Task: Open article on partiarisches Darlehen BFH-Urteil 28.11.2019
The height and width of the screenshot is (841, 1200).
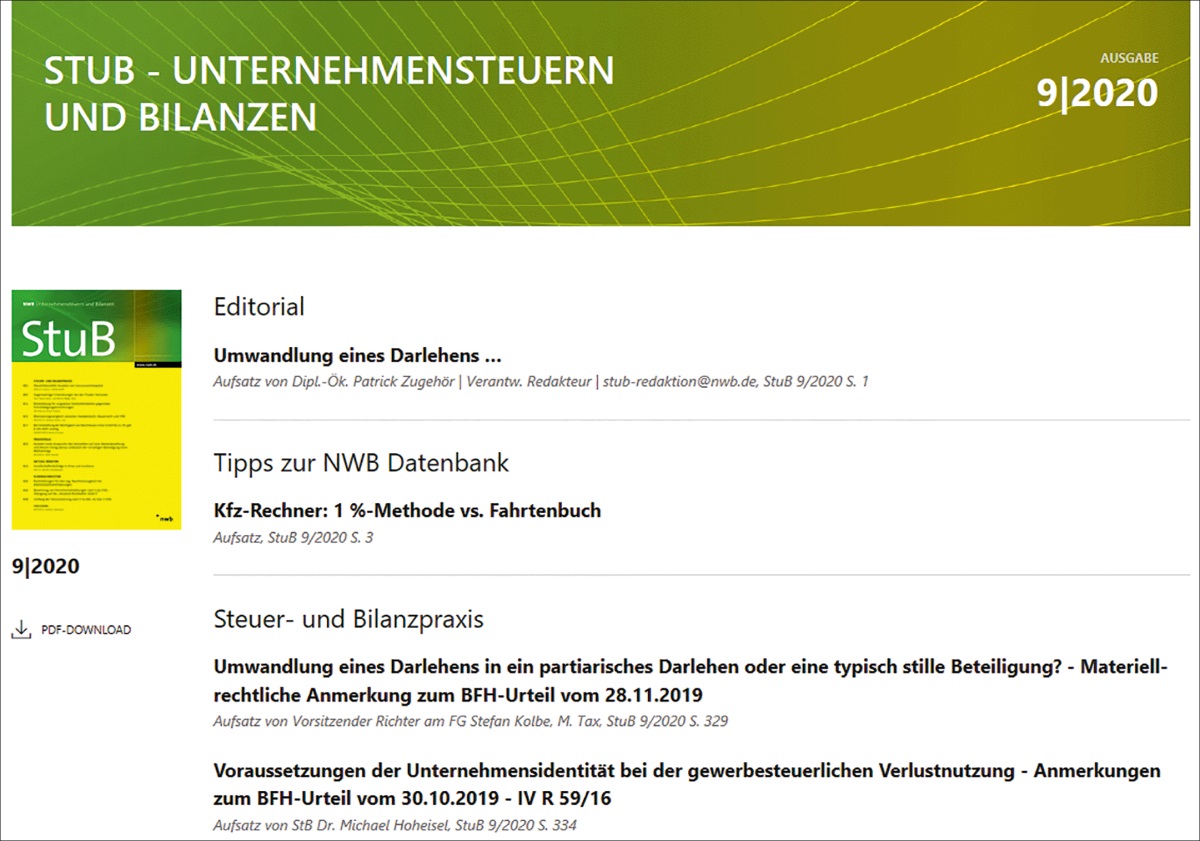Action: coord(690,680)
